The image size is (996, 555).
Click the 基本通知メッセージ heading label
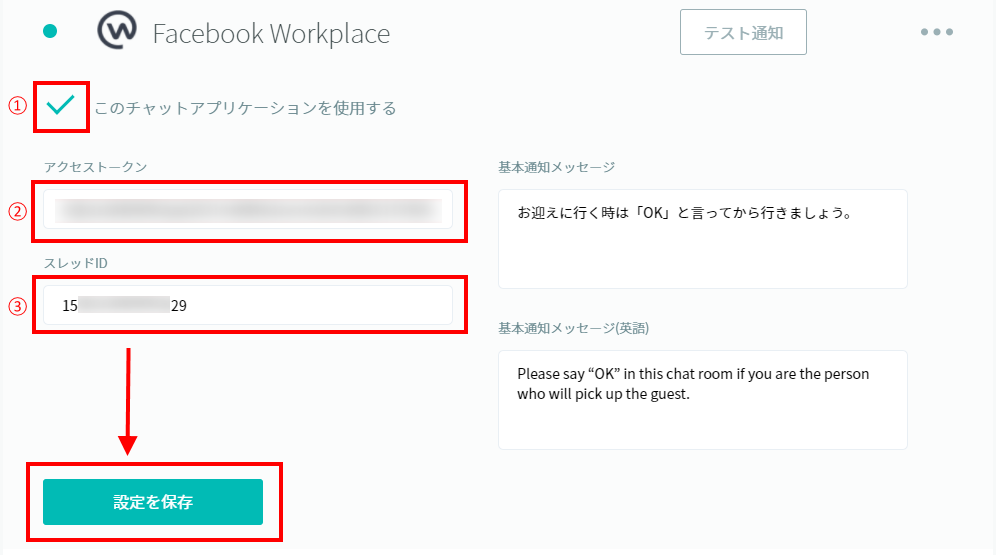coord(556,167)
